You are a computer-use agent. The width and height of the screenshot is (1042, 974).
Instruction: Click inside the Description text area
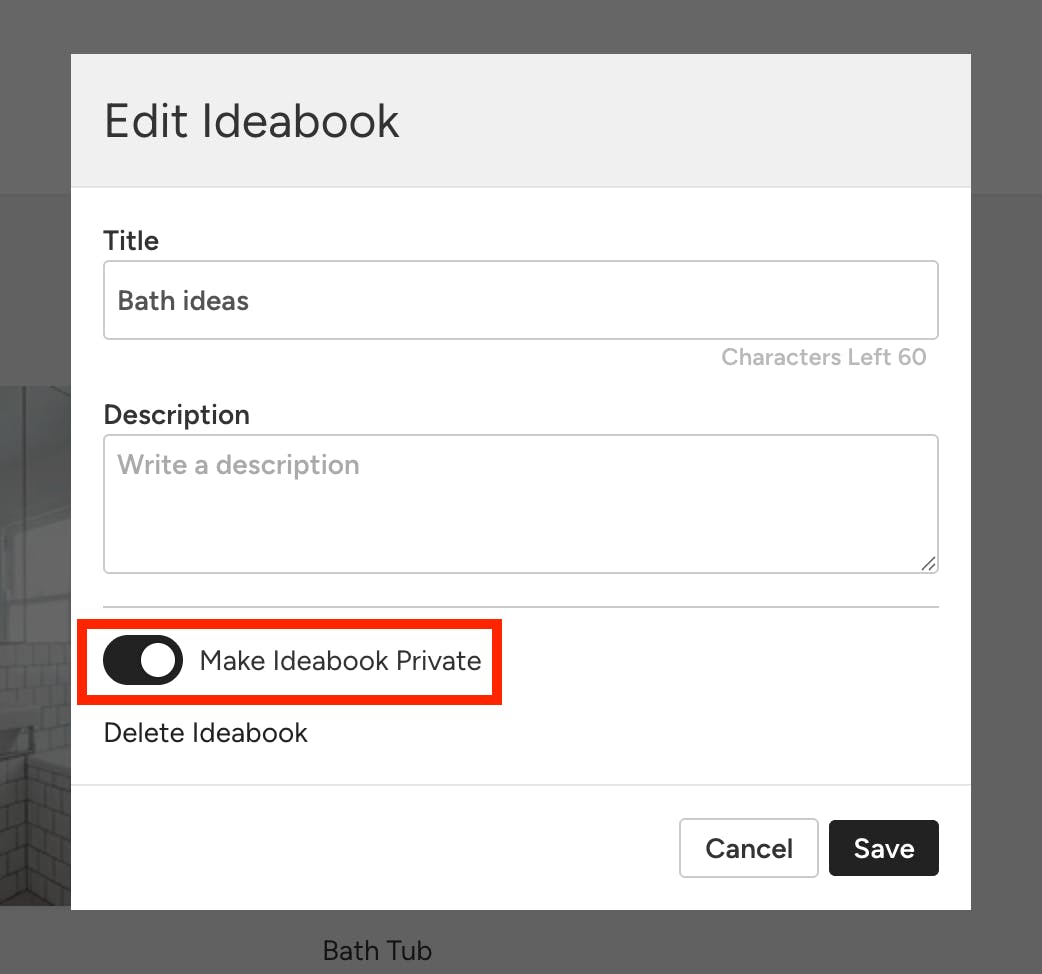520,504
